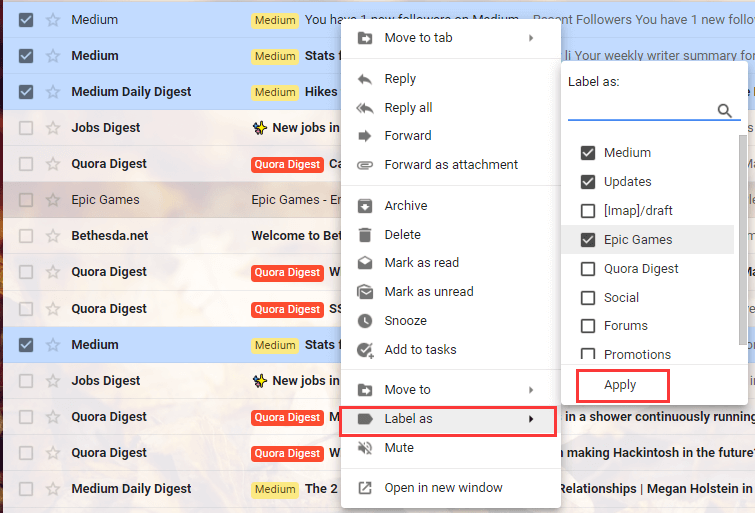The width and height of the screenshot is (755, 513).
Task: Click the Reply arrow icon
Action: pyautogui.click(x=364, y=79)
